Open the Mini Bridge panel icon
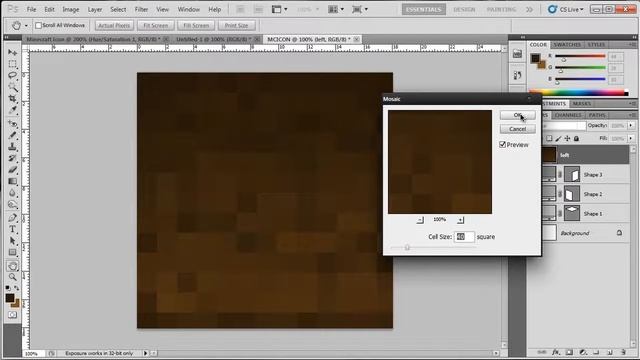640x360 pixels. pos(517,54)
